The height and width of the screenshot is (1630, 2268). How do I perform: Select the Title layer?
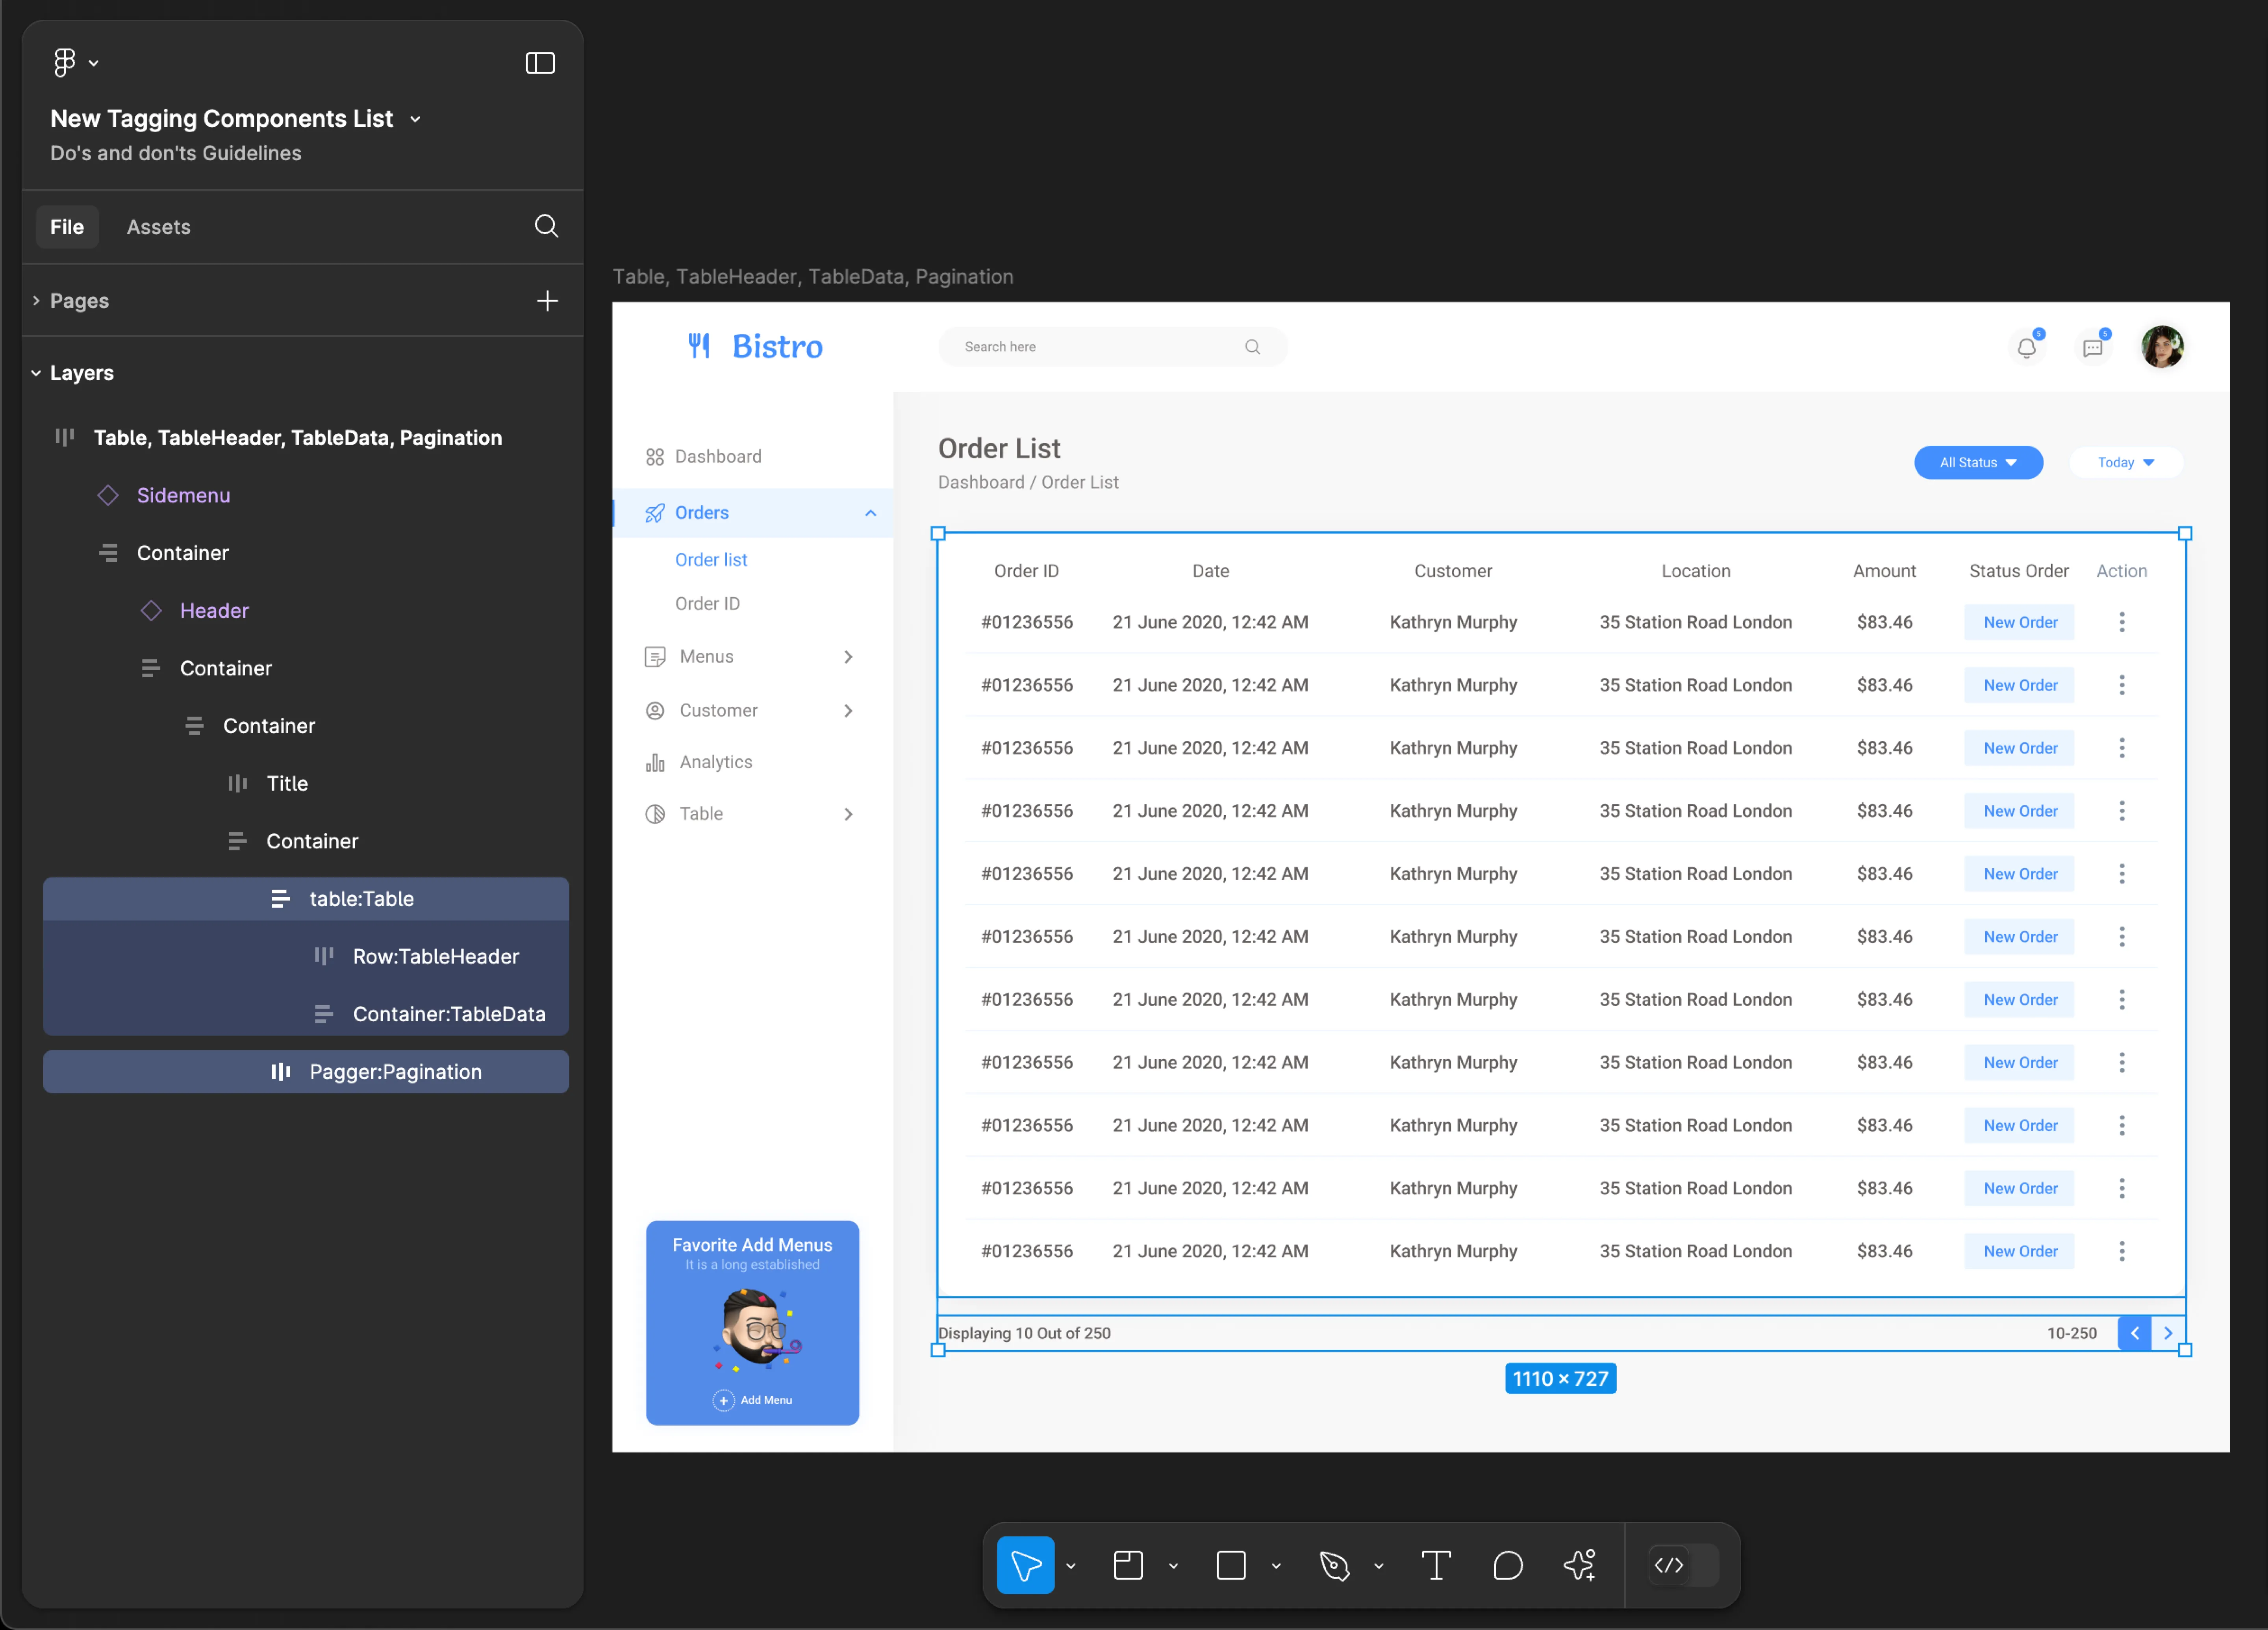coord(287,783)
